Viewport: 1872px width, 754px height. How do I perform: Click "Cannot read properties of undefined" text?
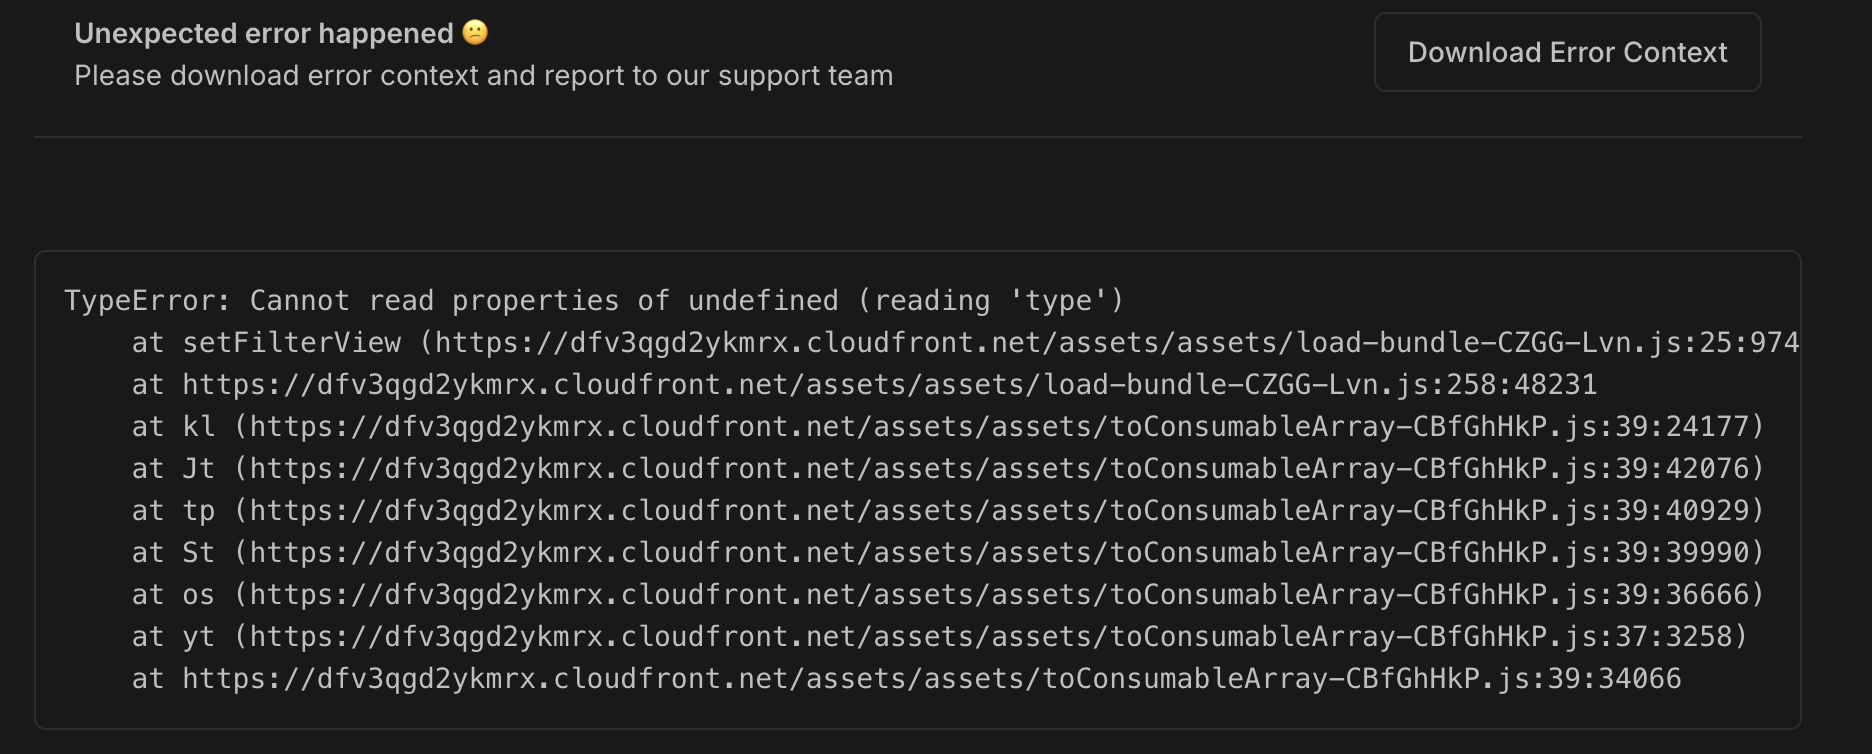pyautogui.click(x=544, y=301)
